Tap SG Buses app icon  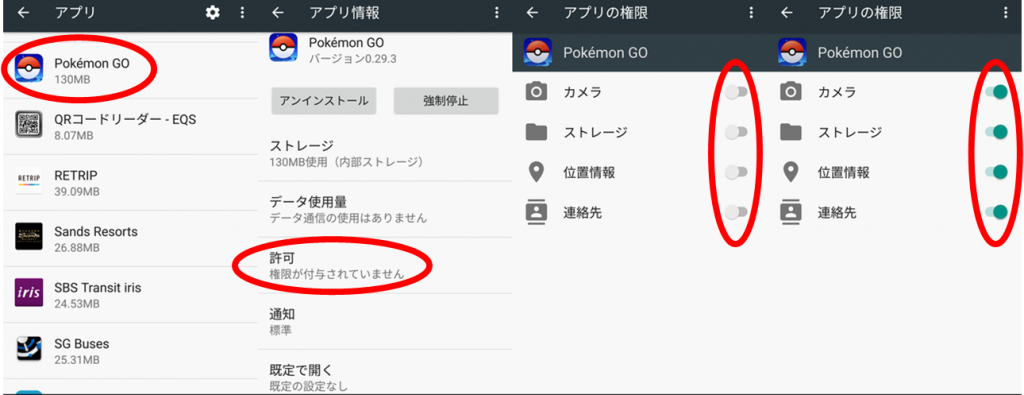coord(29,349)
